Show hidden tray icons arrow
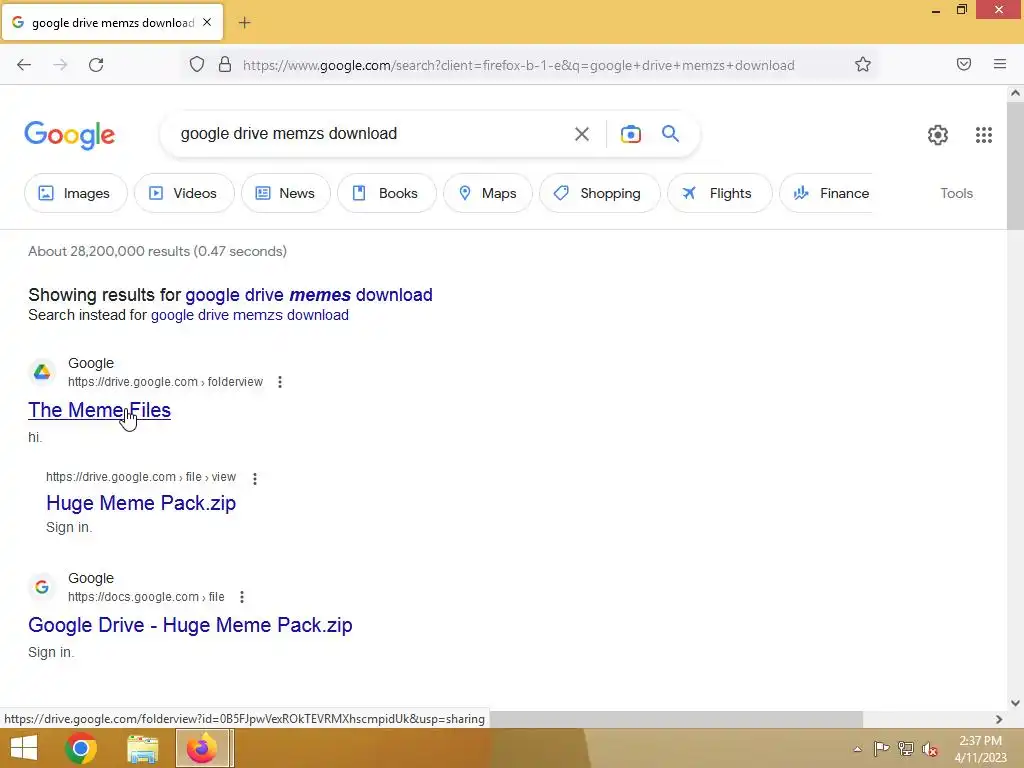1024x768 pixels. tap(857, 749)
